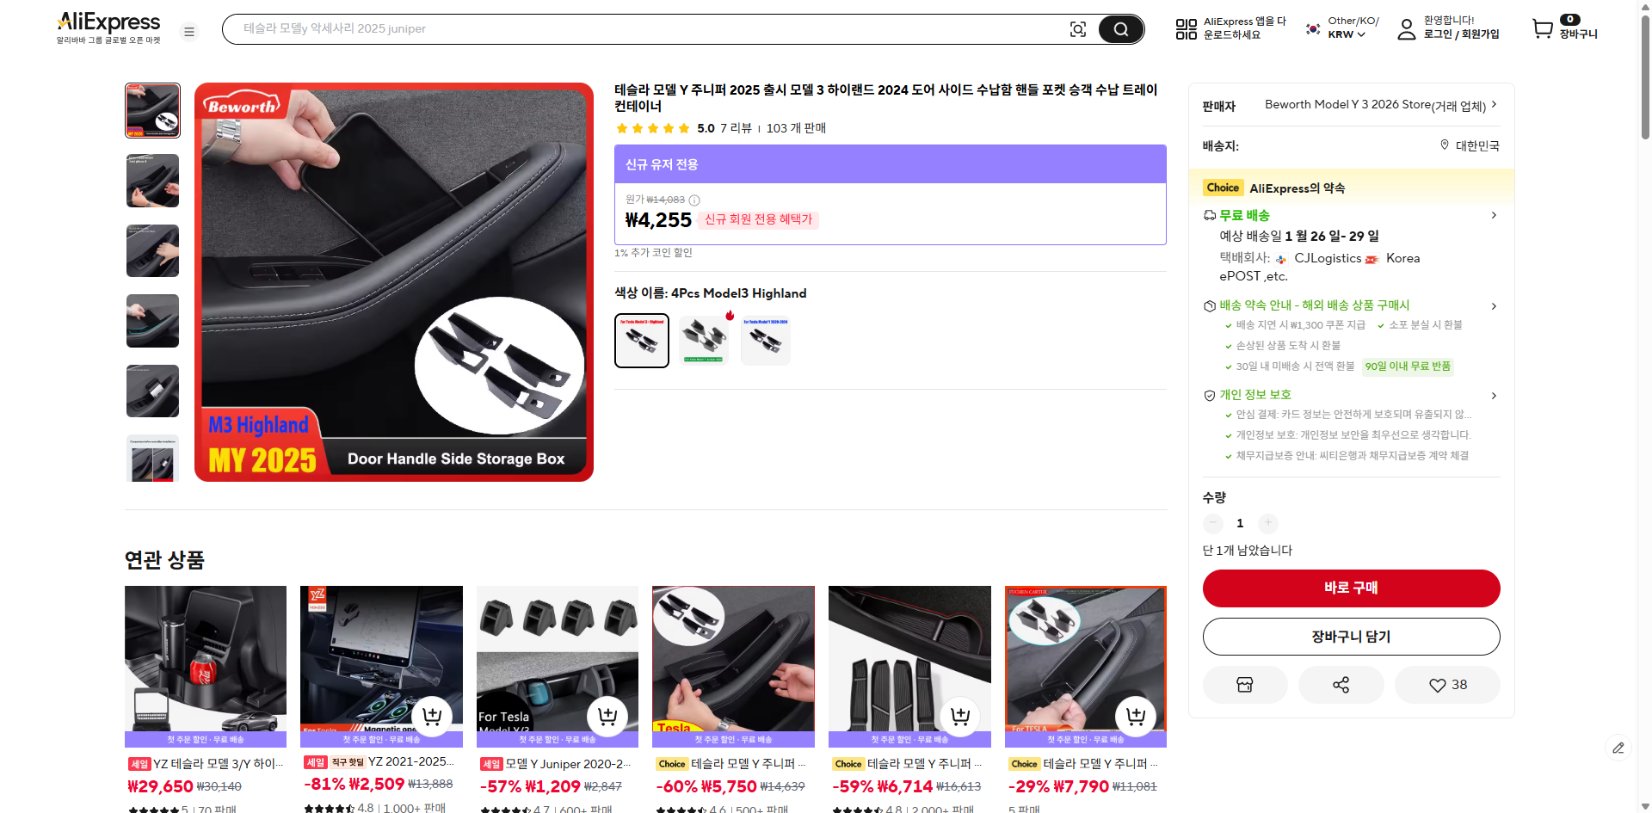View third product thumbnail image
This screenshot has height=813, width=1652.
click(x=153, y=250)
